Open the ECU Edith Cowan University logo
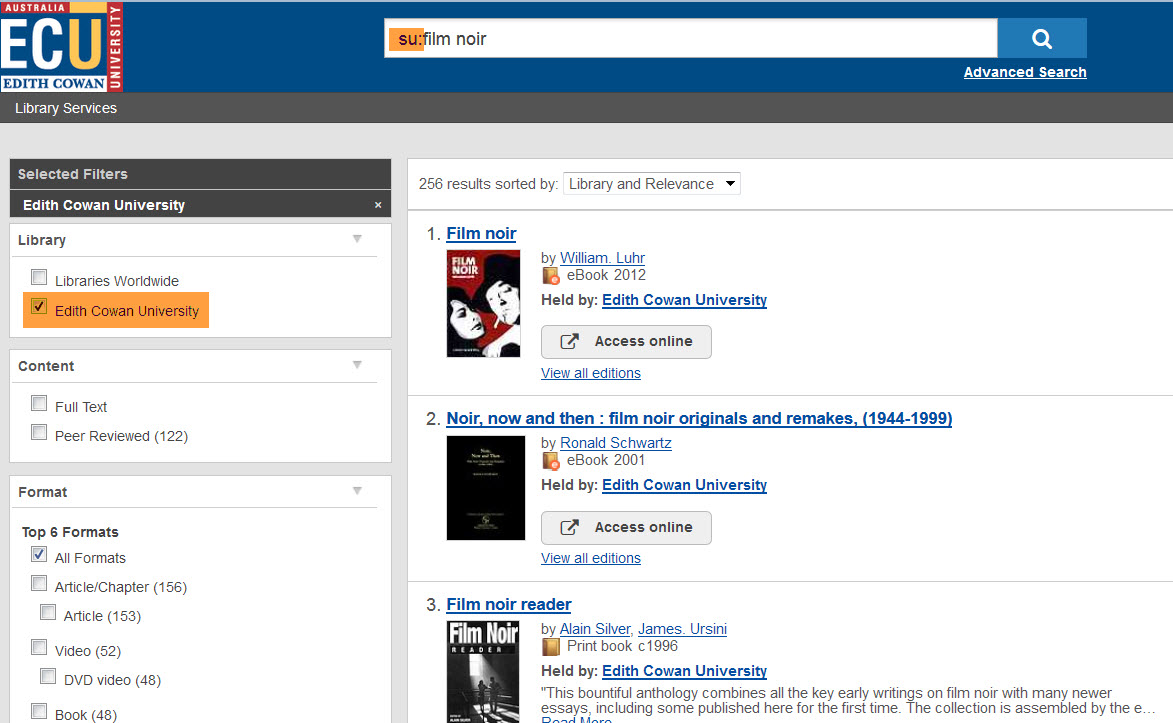 [61, 46]
